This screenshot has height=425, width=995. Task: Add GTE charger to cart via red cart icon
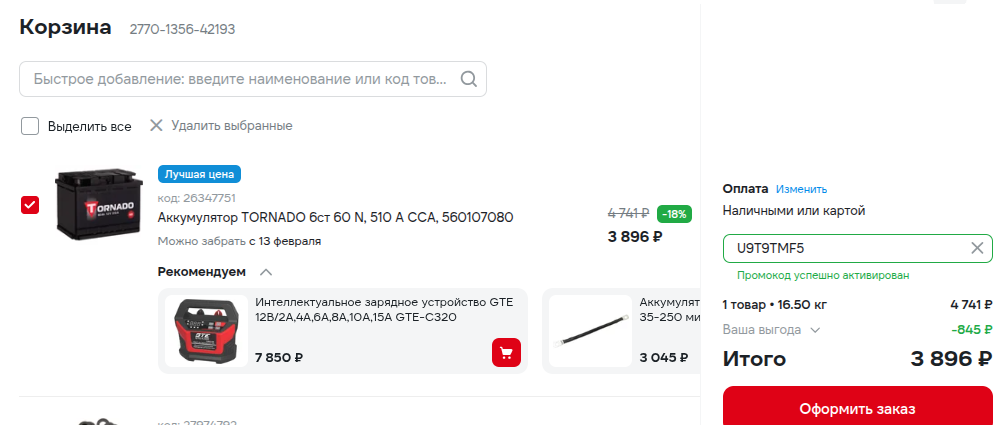pos(506,353)
